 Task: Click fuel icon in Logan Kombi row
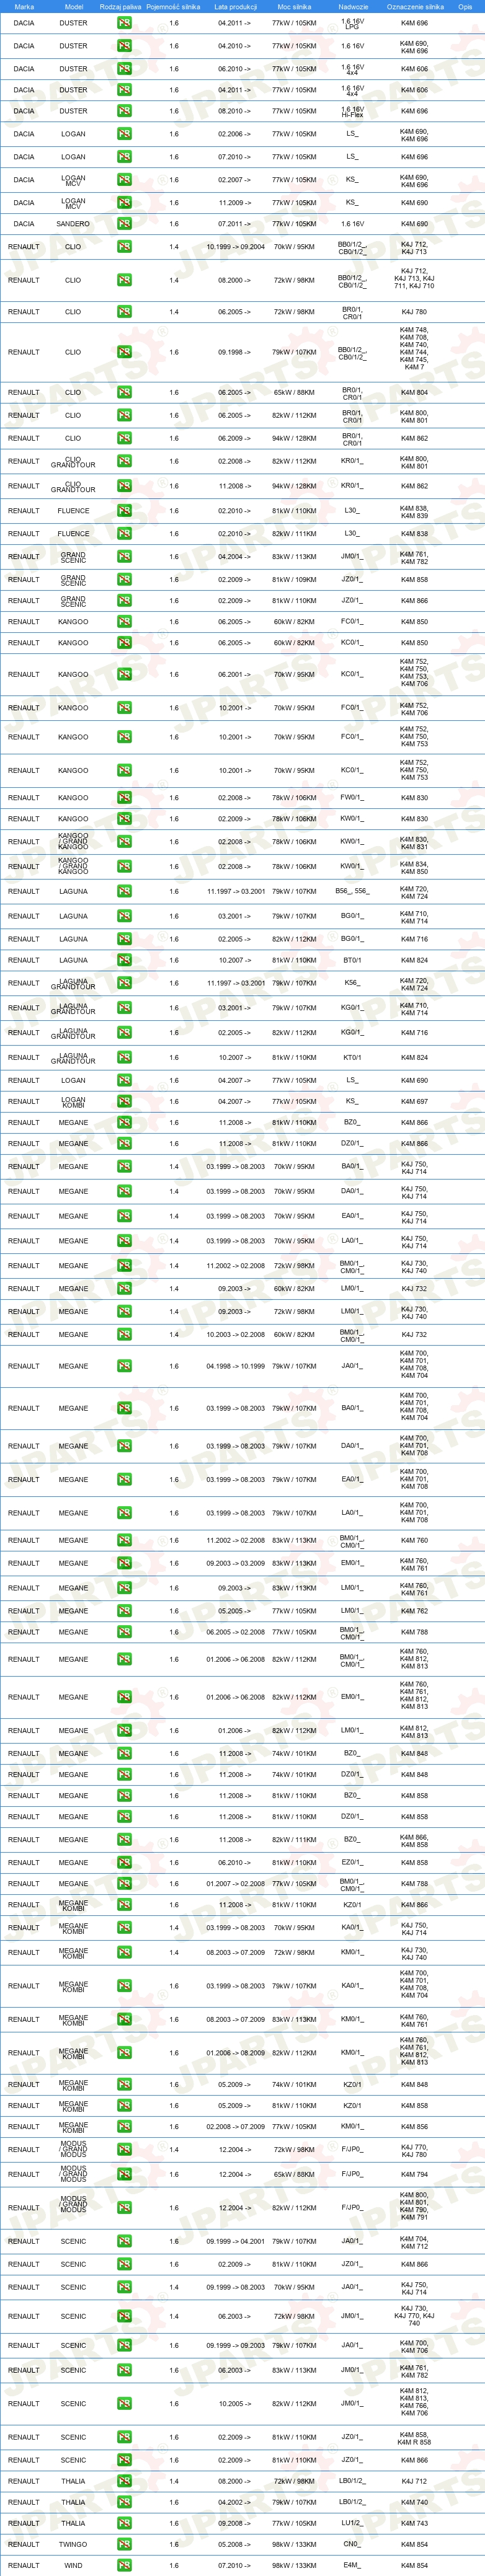click(124, 1102)
